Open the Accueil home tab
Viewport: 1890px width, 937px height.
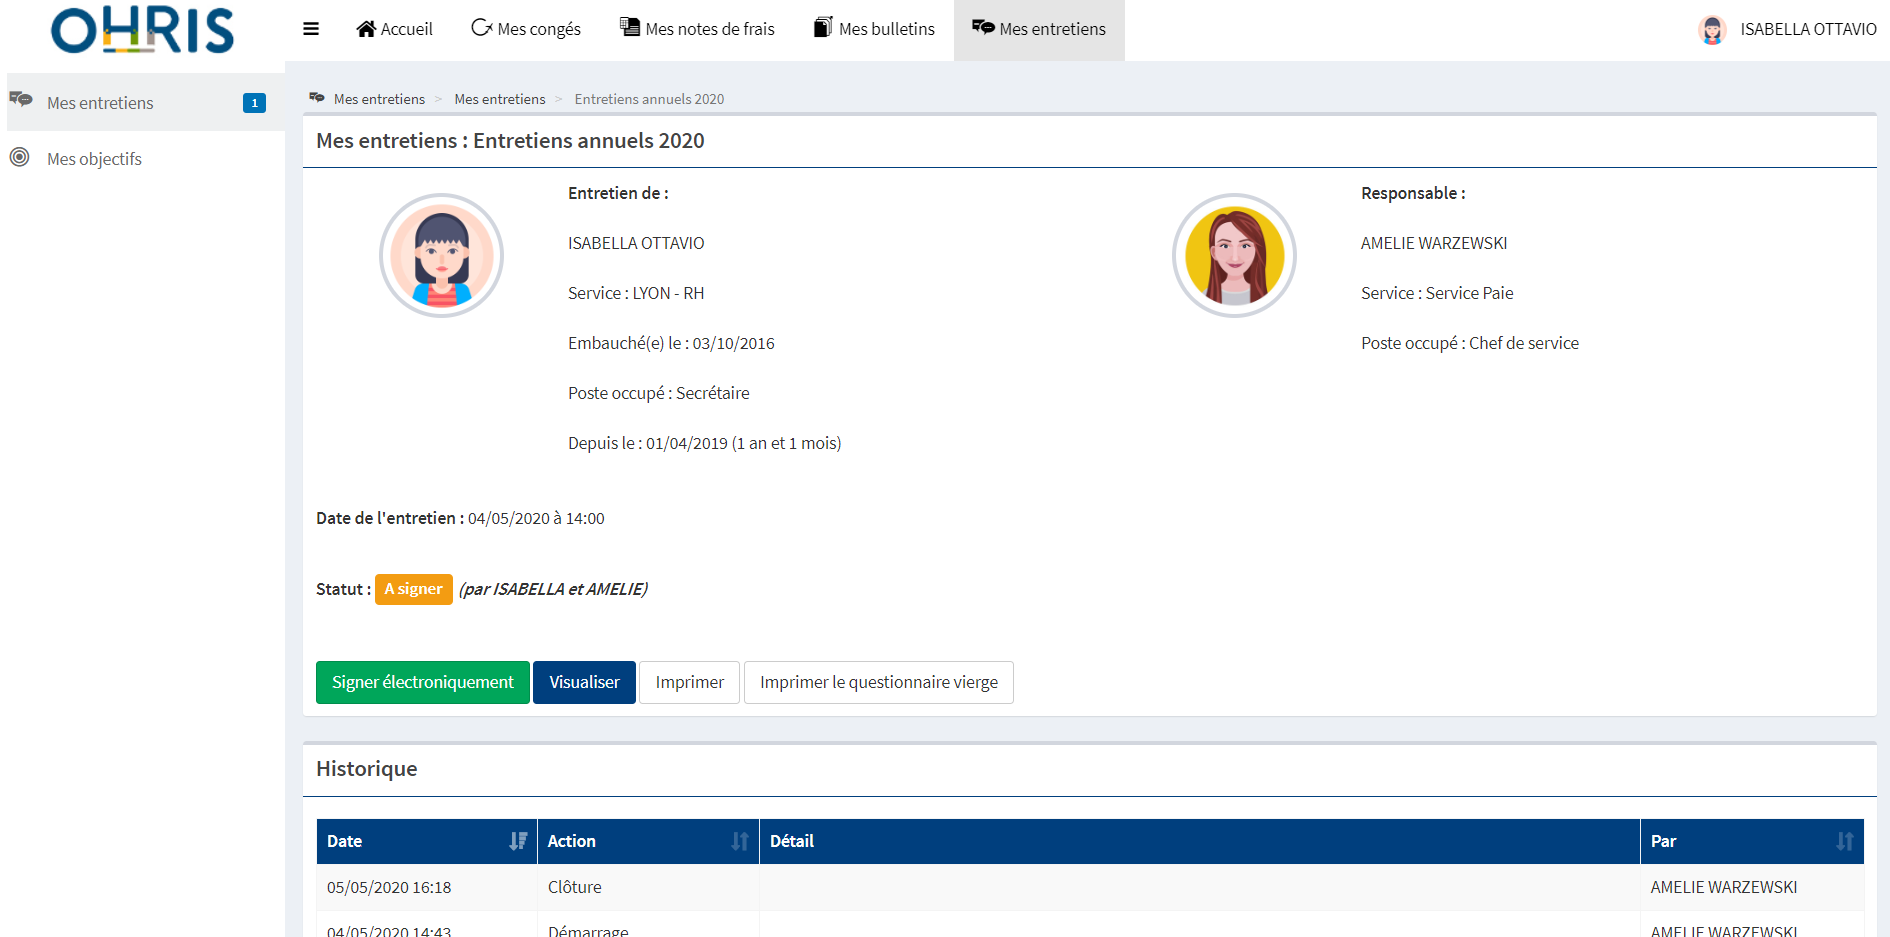coord(395,29)
